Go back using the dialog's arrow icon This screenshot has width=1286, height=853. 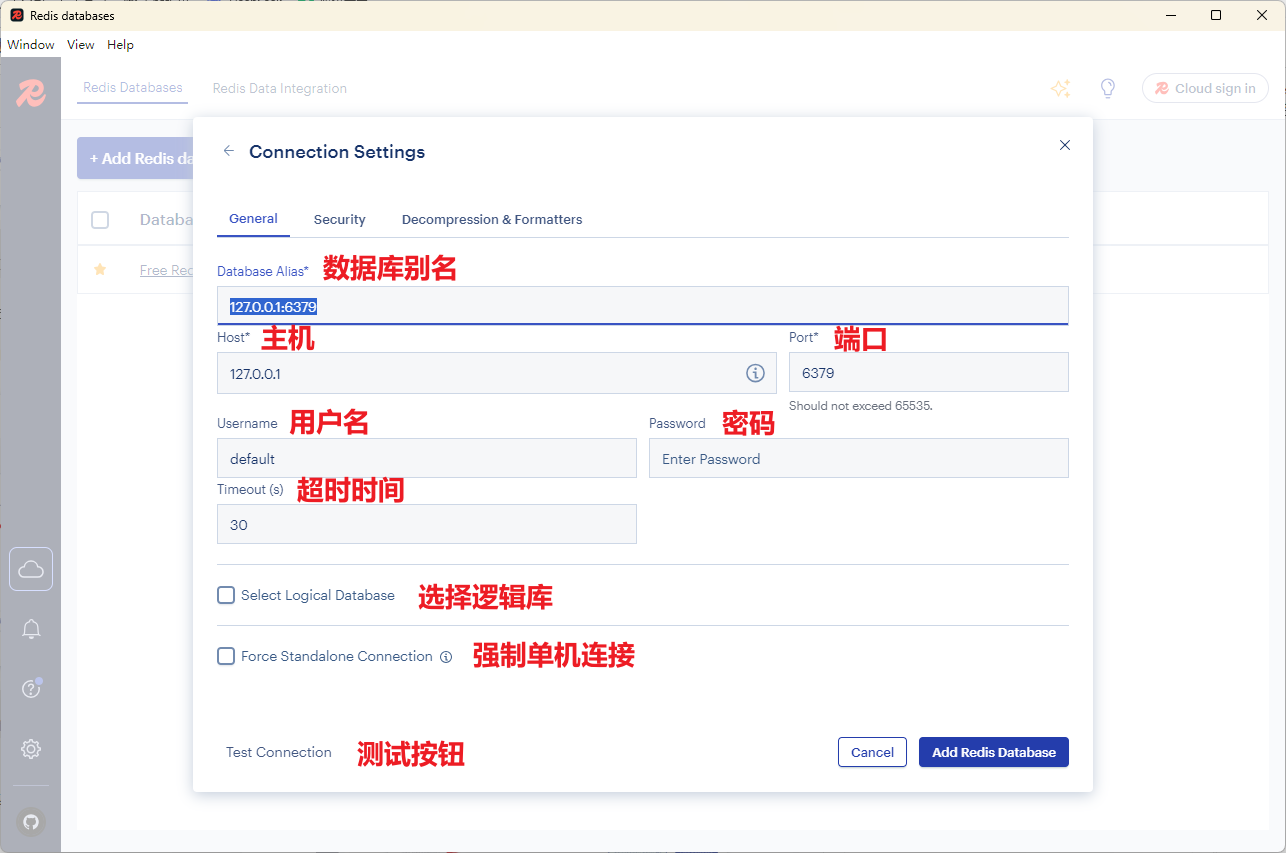tap(229, 151)
